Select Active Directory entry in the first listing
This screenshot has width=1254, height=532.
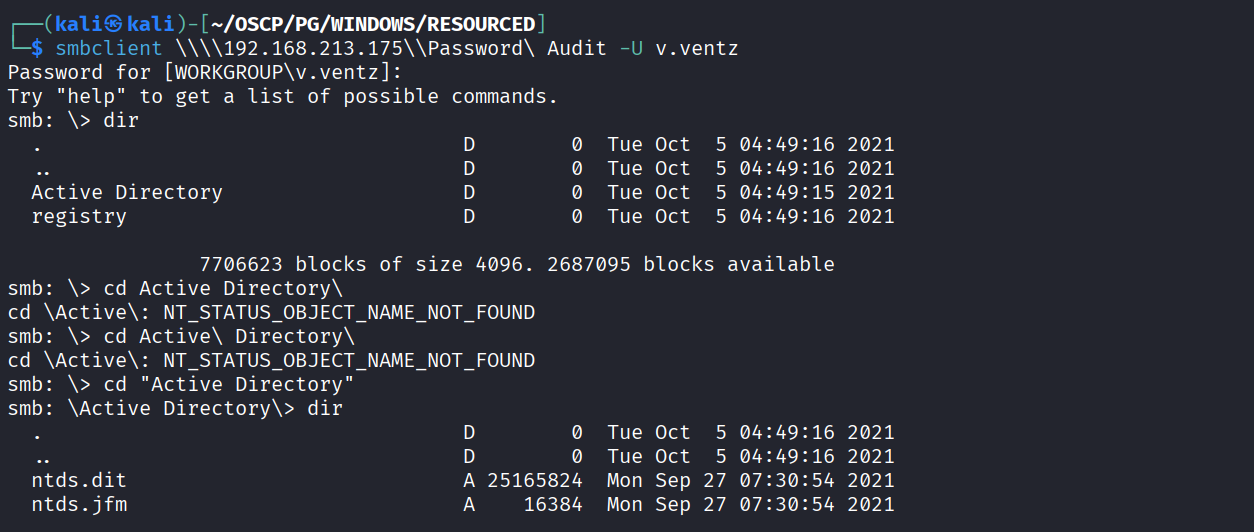(x=127, y=192)
